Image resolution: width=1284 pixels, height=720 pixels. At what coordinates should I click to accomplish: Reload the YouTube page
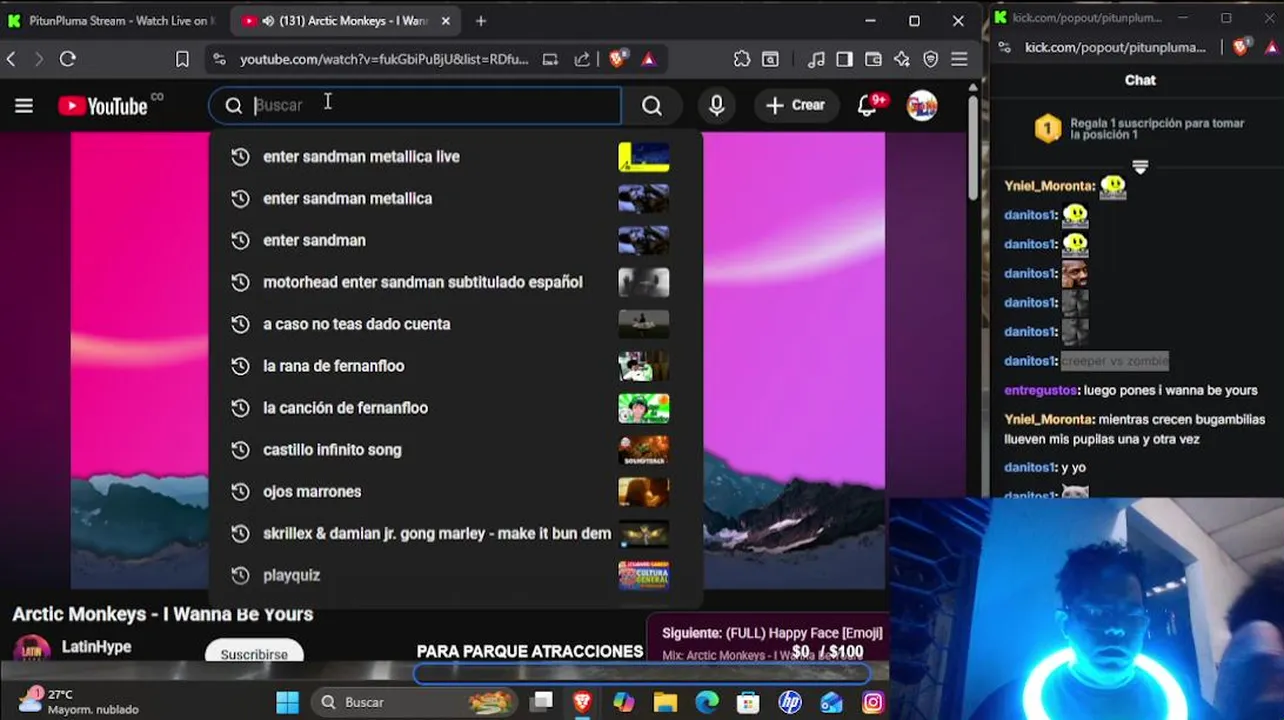click(68, 60)
